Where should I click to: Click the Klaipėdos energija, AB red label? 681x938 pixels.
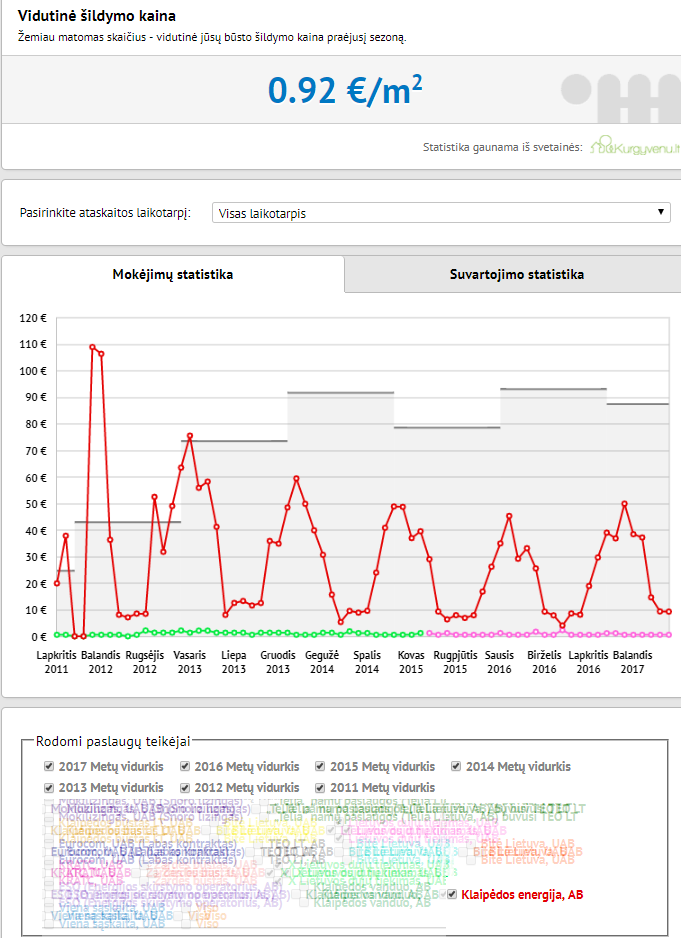tap(522, 895)
